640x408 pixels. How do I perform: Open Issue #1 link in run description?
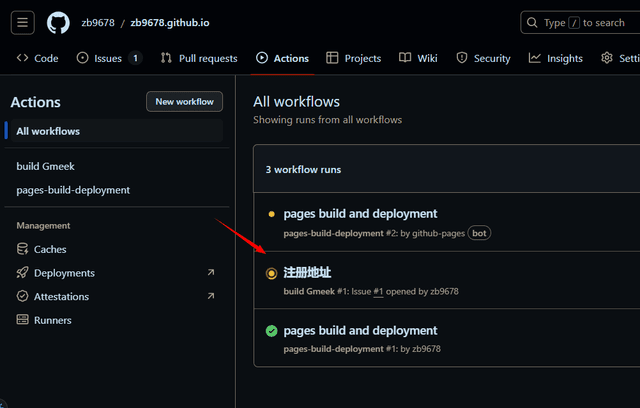(x=378, y=291)
